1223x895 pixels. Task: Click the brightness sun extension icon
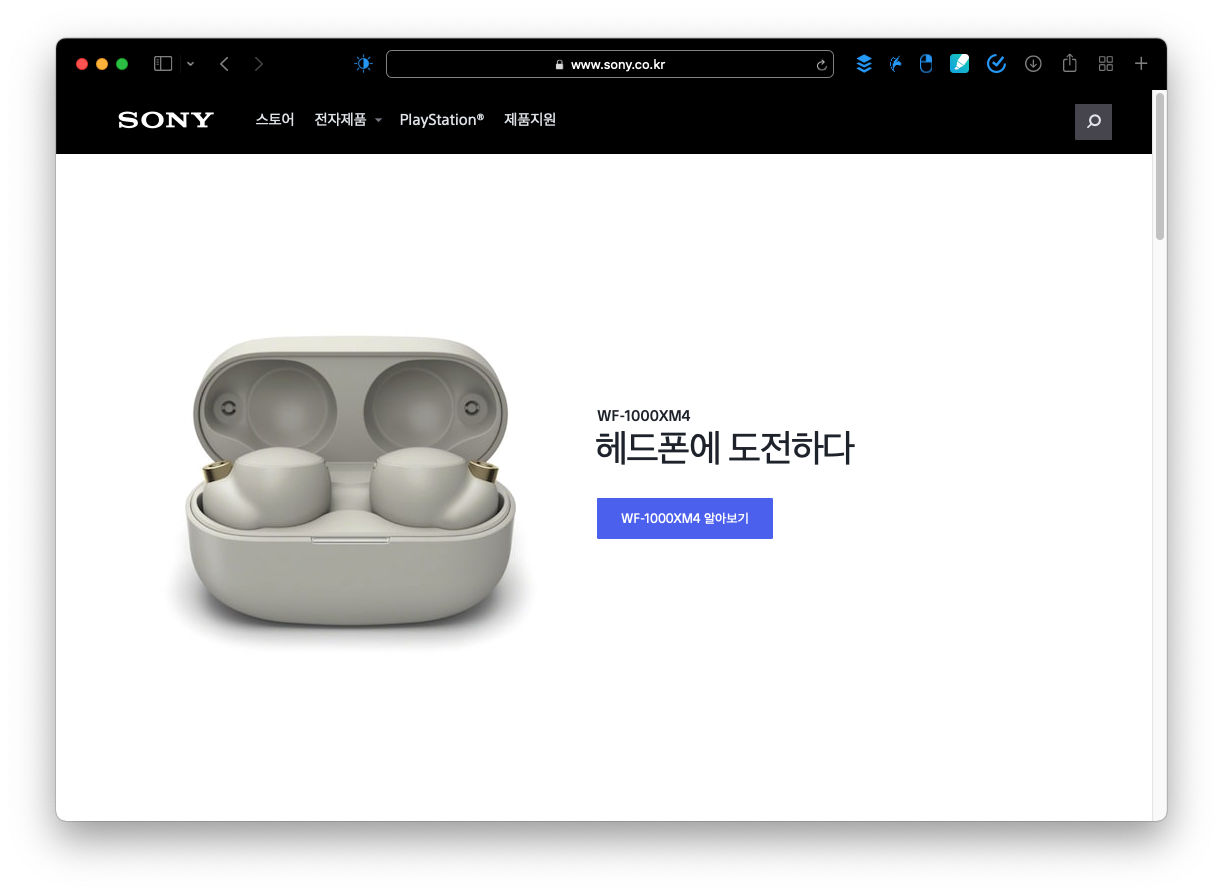[x=363, y=64]
